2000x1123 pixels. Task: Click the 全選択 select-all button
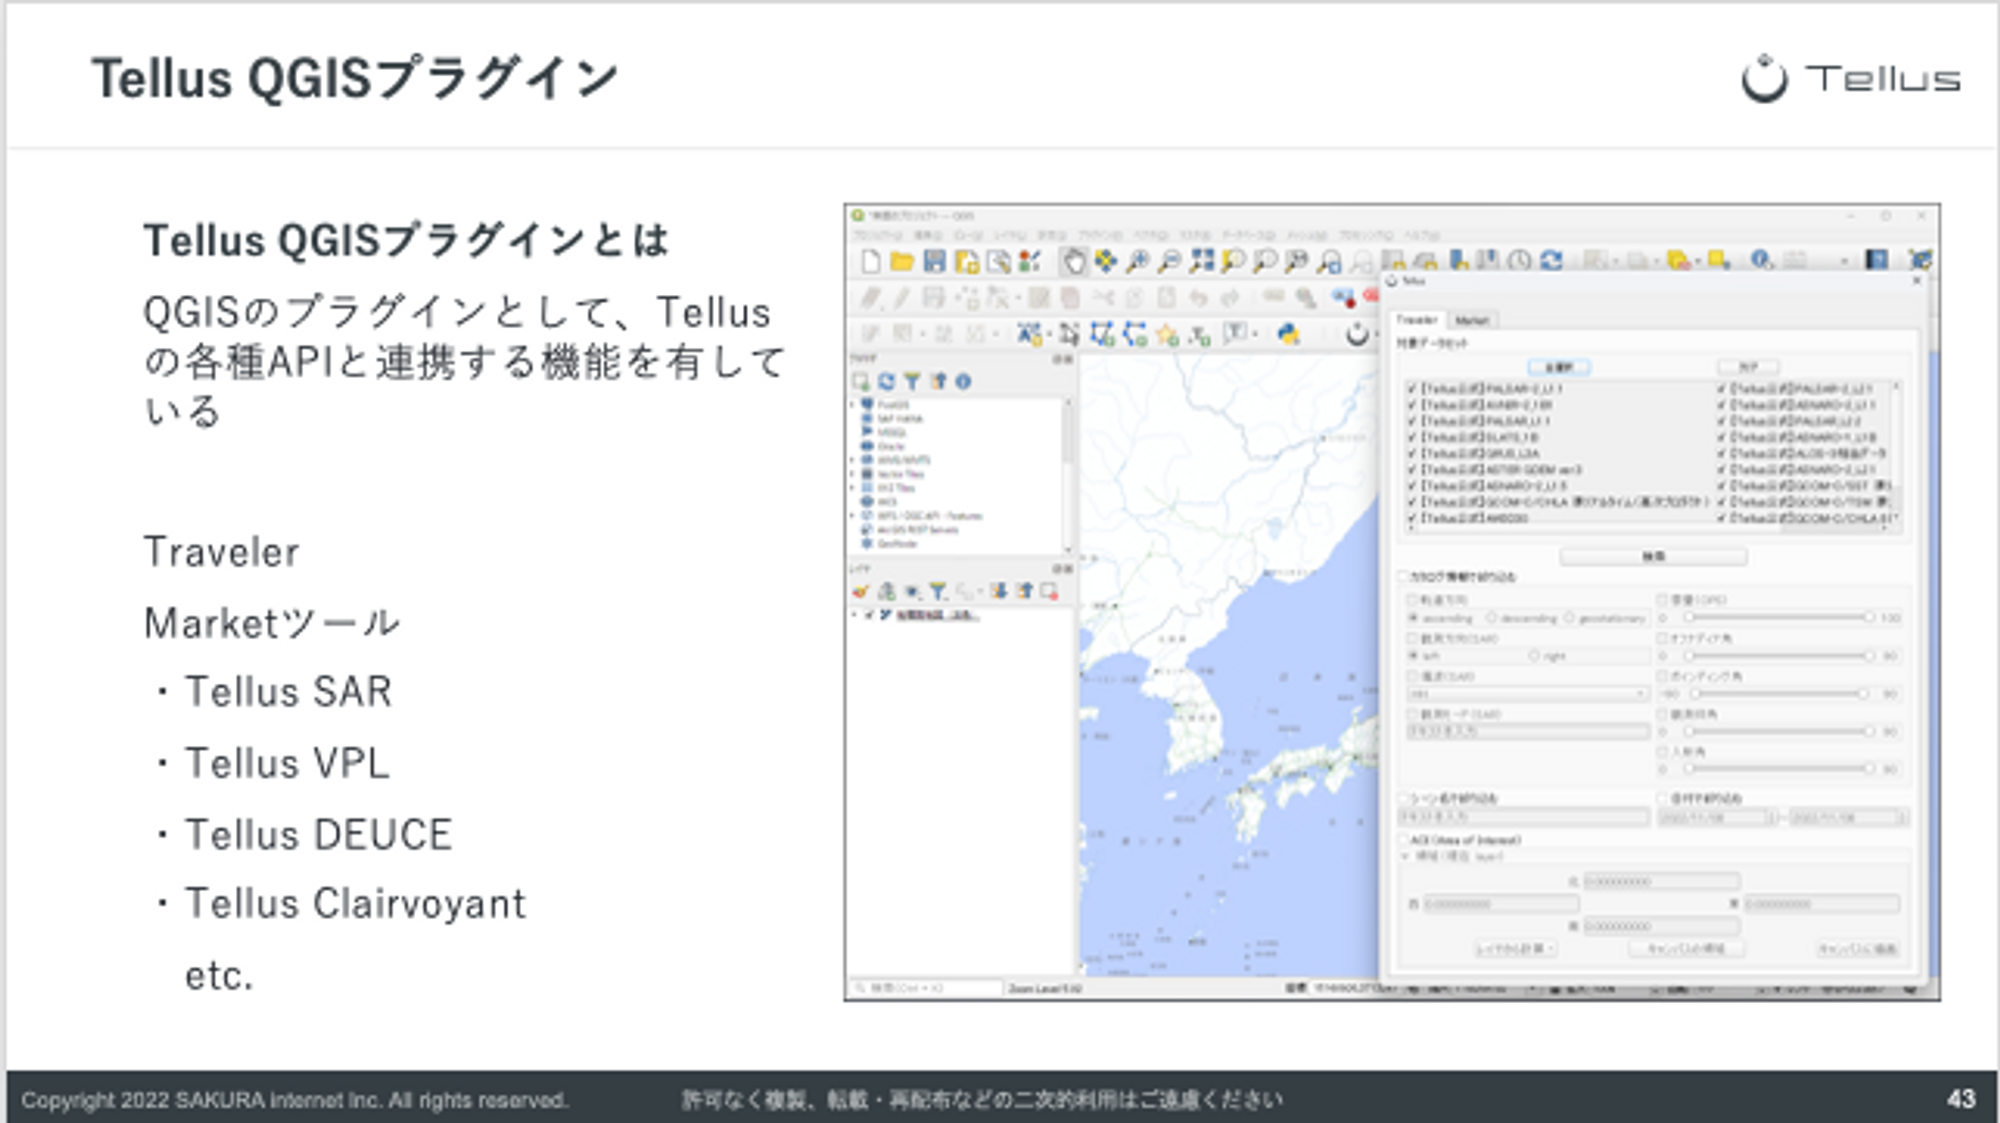[x=1559, y=367]
